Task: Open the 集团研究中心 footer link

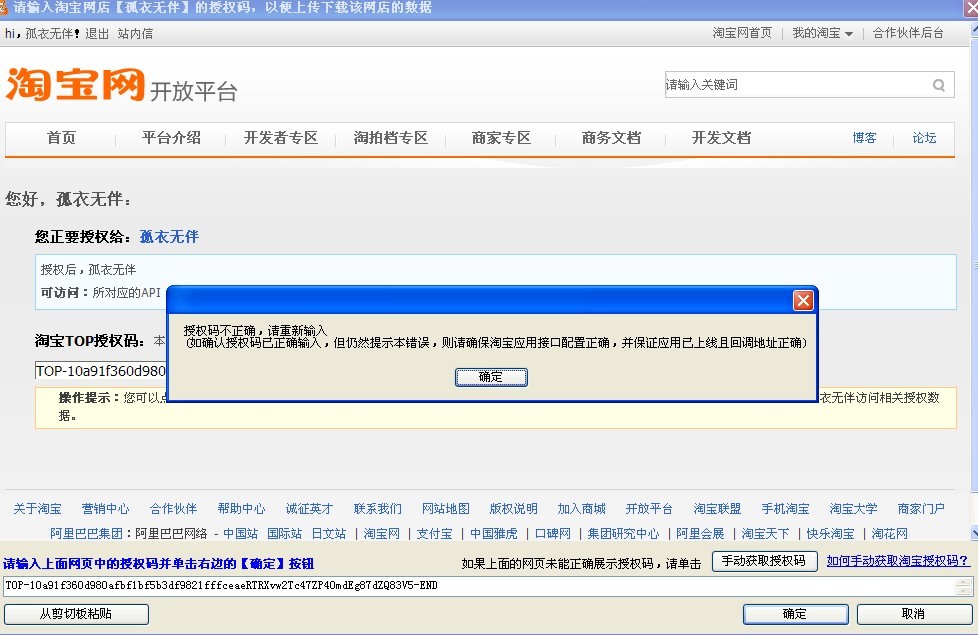Action: point(623,534)
